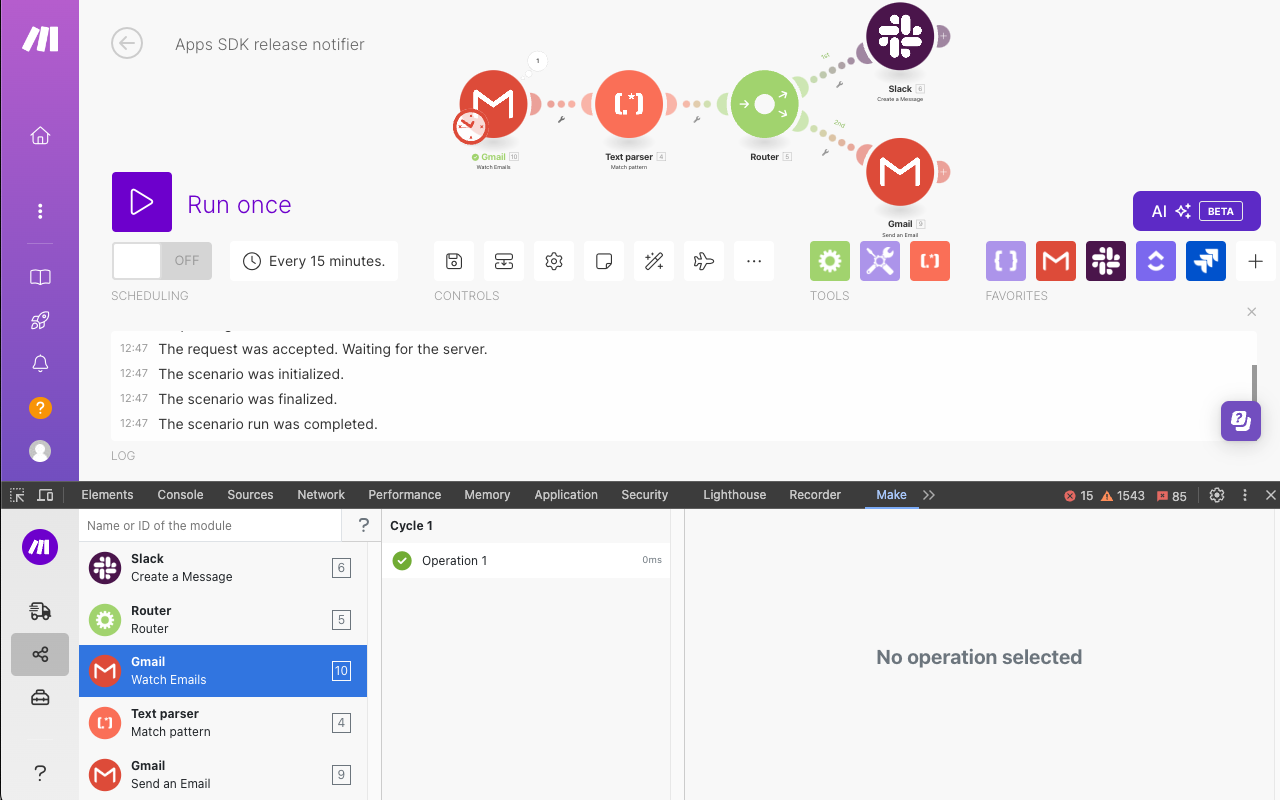This screenshot has height=800, width=1280.
Task: Click the question mark beside module search
Action: point(363,525)
